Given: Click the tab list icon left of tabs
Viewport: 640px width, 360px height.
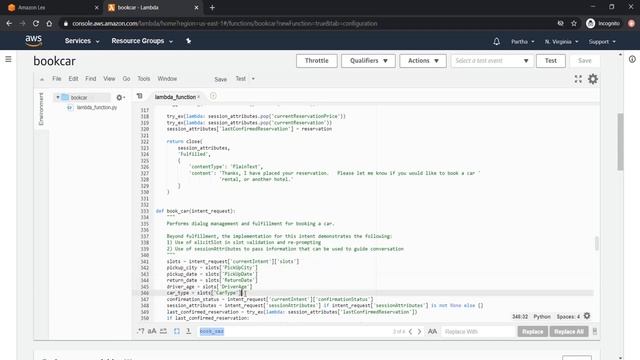Looking at the screenshot, I should 140,96.
